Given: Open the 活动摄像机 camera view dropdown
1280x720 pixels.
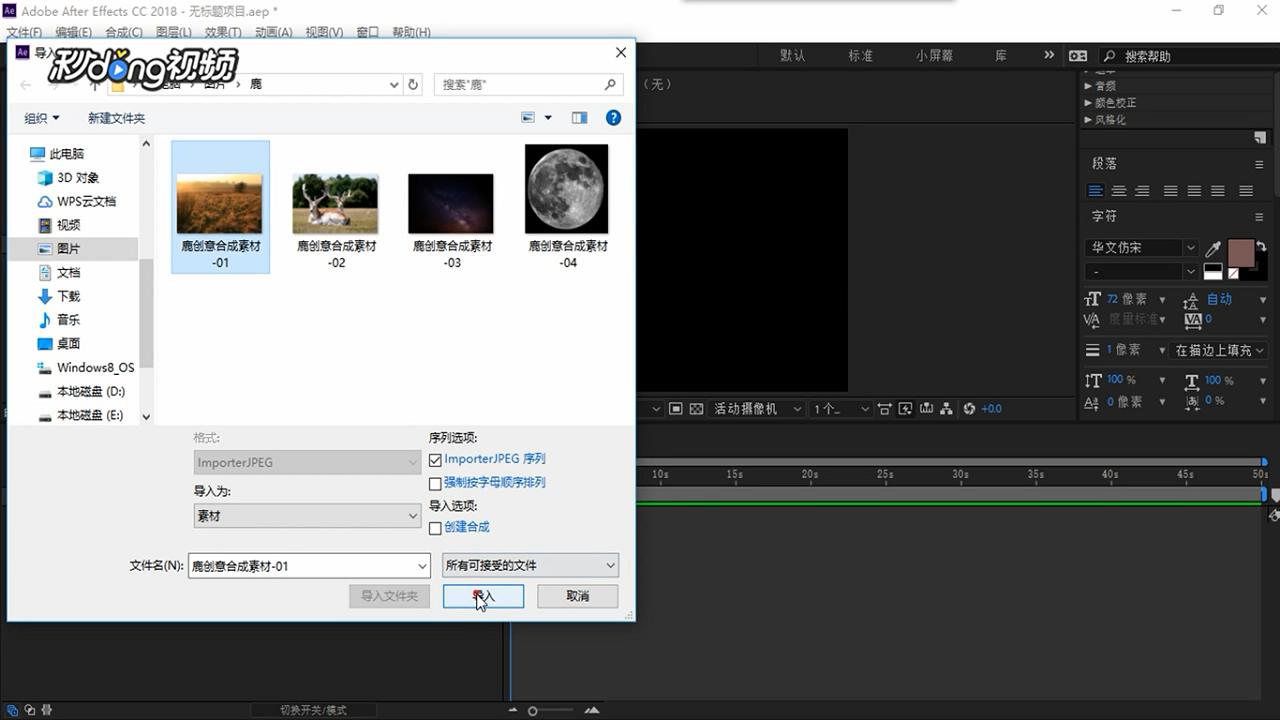Looking at the screenshot, I should point(758,409).
